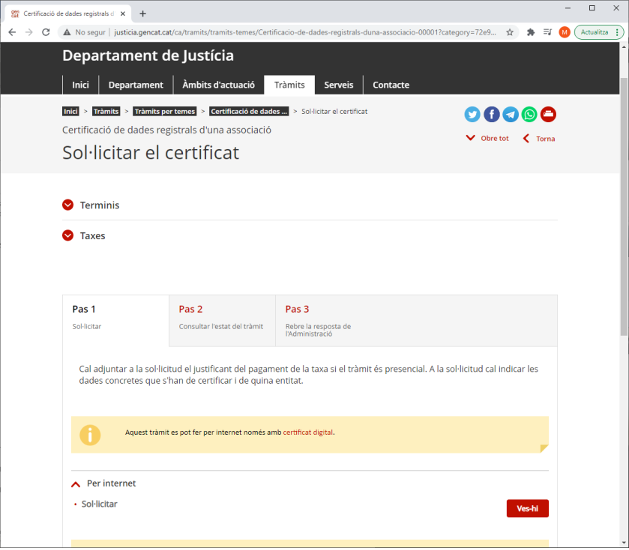
Task: Share via the WhatsApp icon
Action: (529, 114)
